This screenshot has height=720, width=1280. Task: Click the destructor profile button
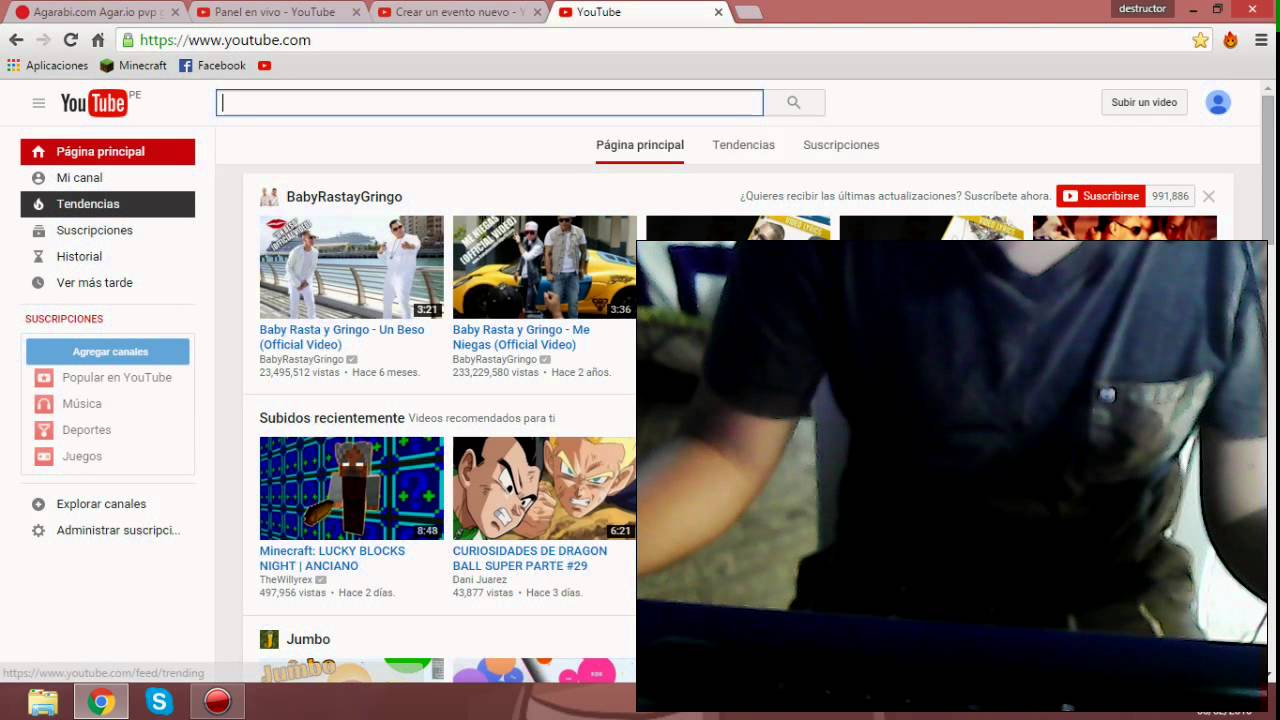click(1143, 8)
